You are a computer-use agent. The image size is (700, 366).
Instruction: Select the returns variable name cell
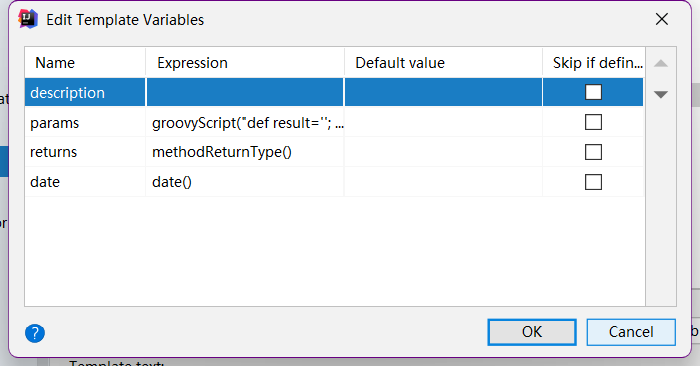click(x=85, y=152)
